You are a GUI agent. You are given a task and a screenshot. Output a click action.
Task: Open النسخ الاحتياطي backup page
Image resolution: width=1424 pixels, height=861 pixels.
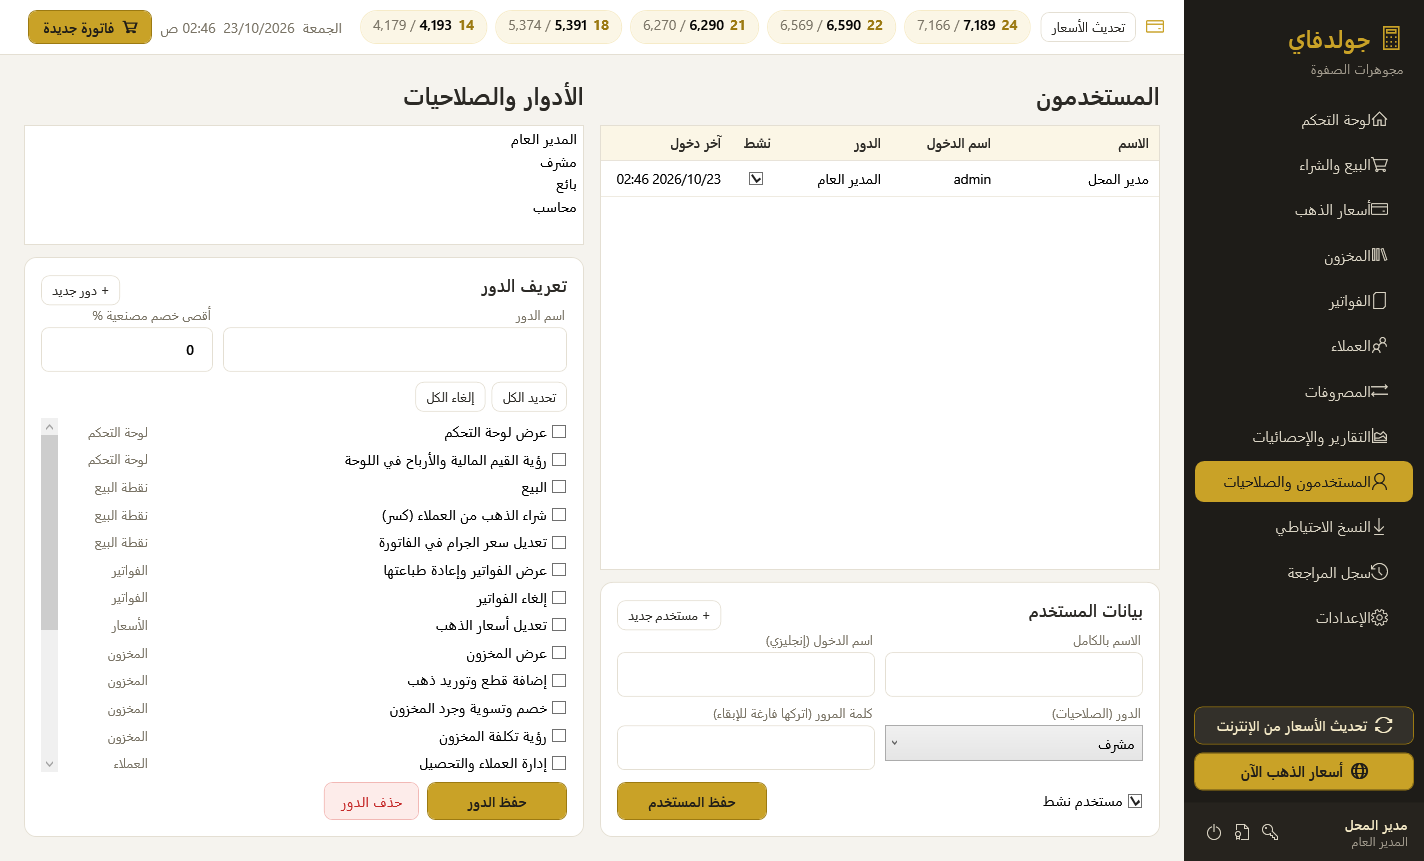pos(1304,527)
